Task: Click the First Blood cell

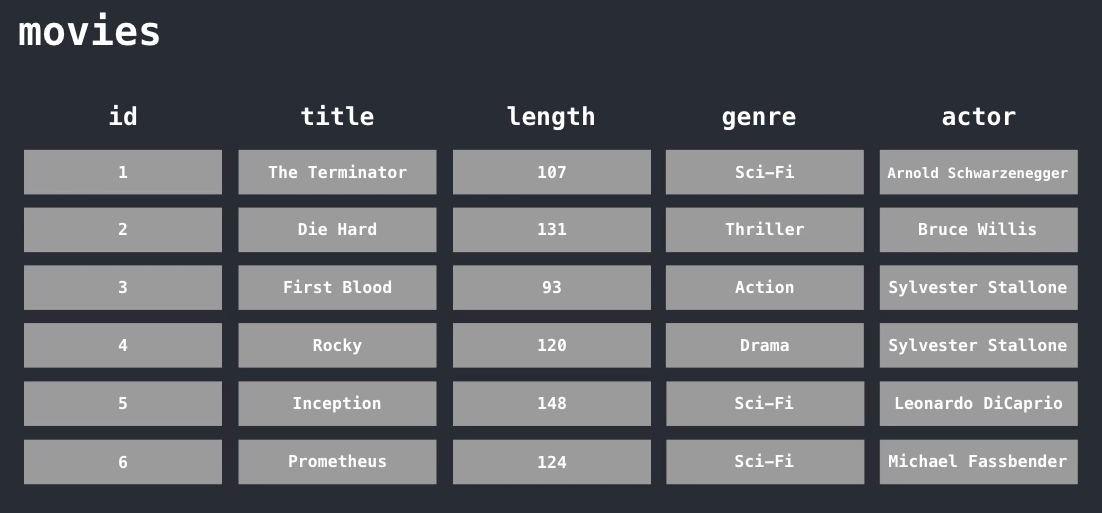Action: [337, 287]
